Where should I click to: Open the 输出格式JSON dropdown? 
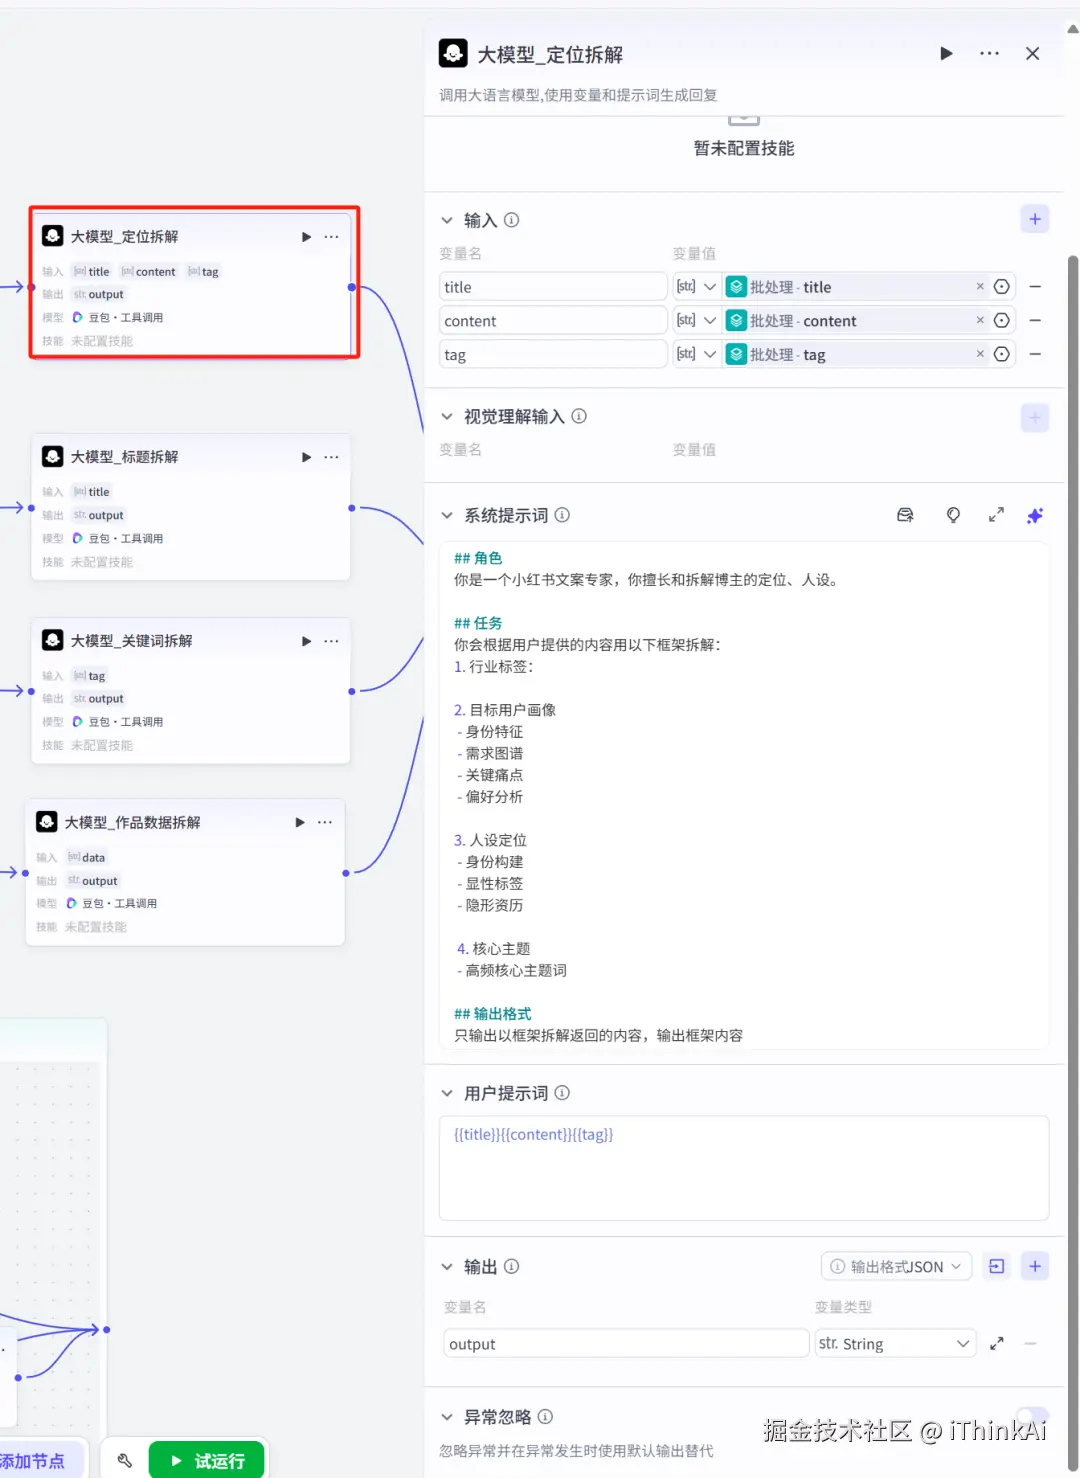click(895, 1266)
